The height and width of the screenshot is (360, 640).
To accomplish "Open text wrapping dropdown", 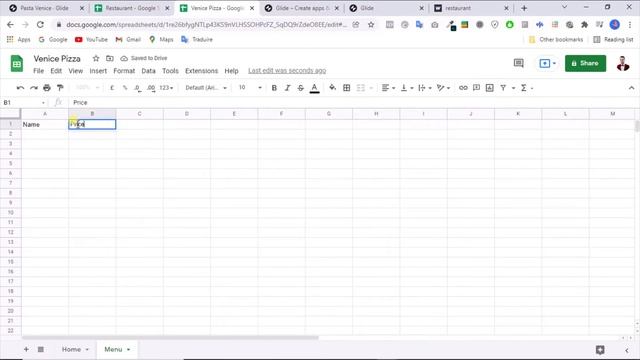I will click(x=425, y=88).
